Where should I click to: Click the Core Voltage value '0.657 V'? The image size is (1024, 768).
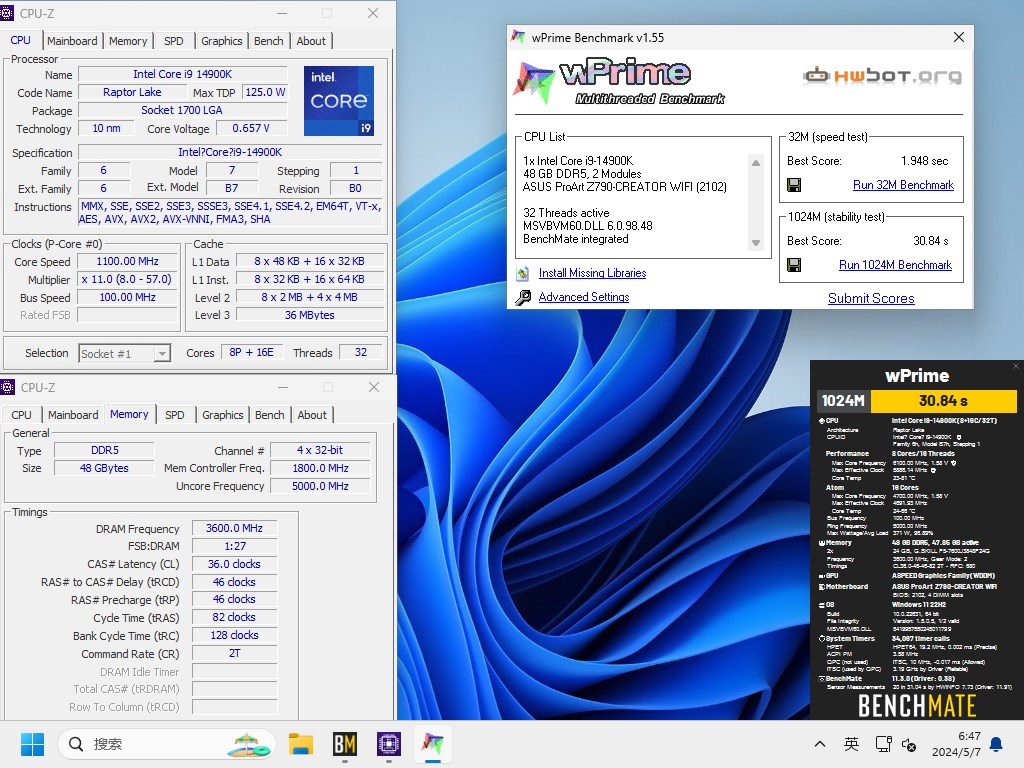[251, 128]
